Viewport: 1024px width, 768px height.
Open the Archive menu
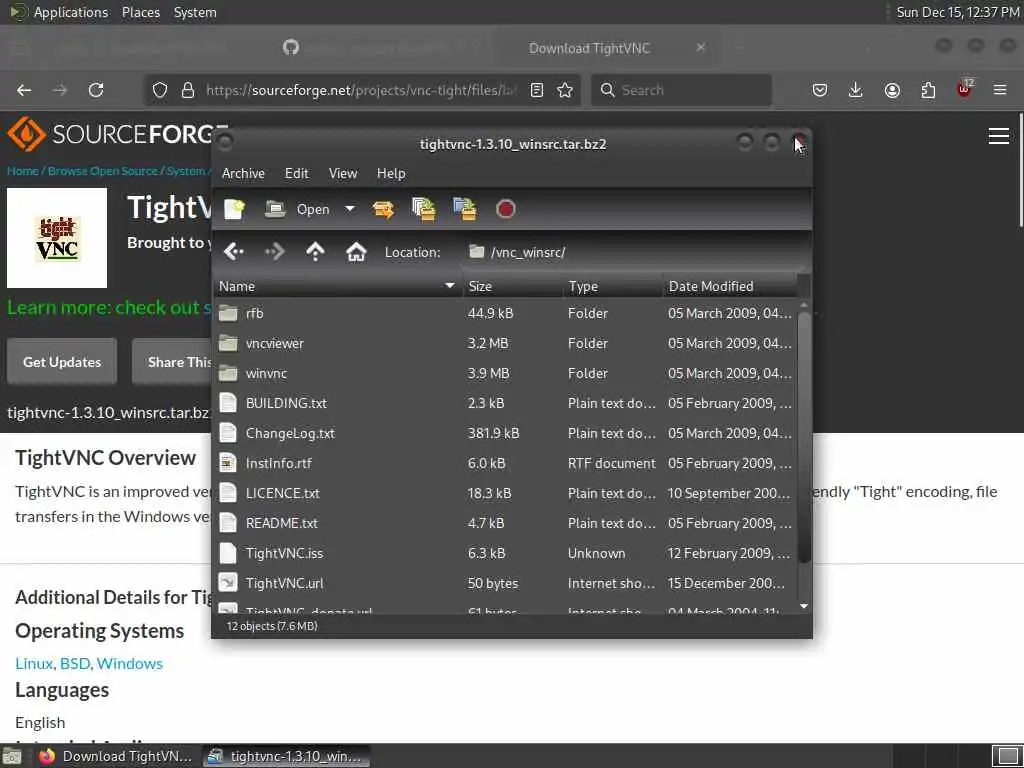click(243, 173)
